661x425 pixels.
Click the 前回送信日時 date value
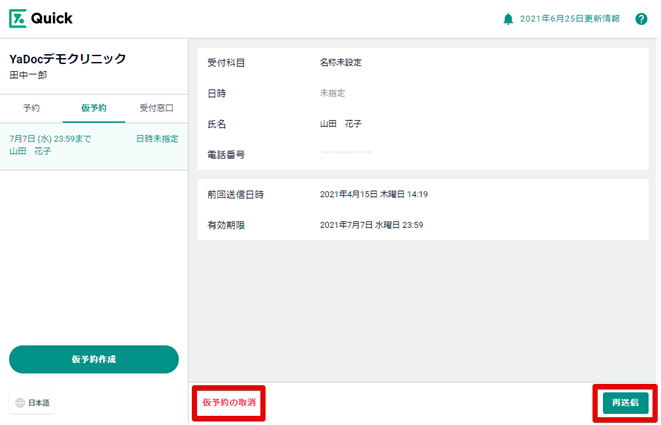pos(374,194)
